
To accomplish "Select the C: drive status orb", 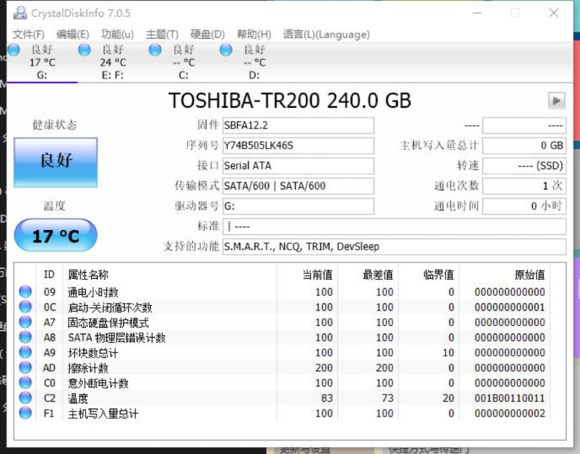I will pos(155,50).
